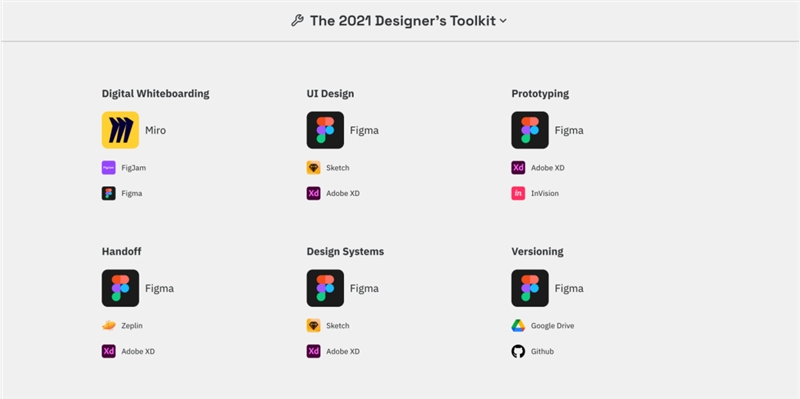Click the Sketch icon under Design Systems
The height and width of the screenshot is (399, 800).
313,326
